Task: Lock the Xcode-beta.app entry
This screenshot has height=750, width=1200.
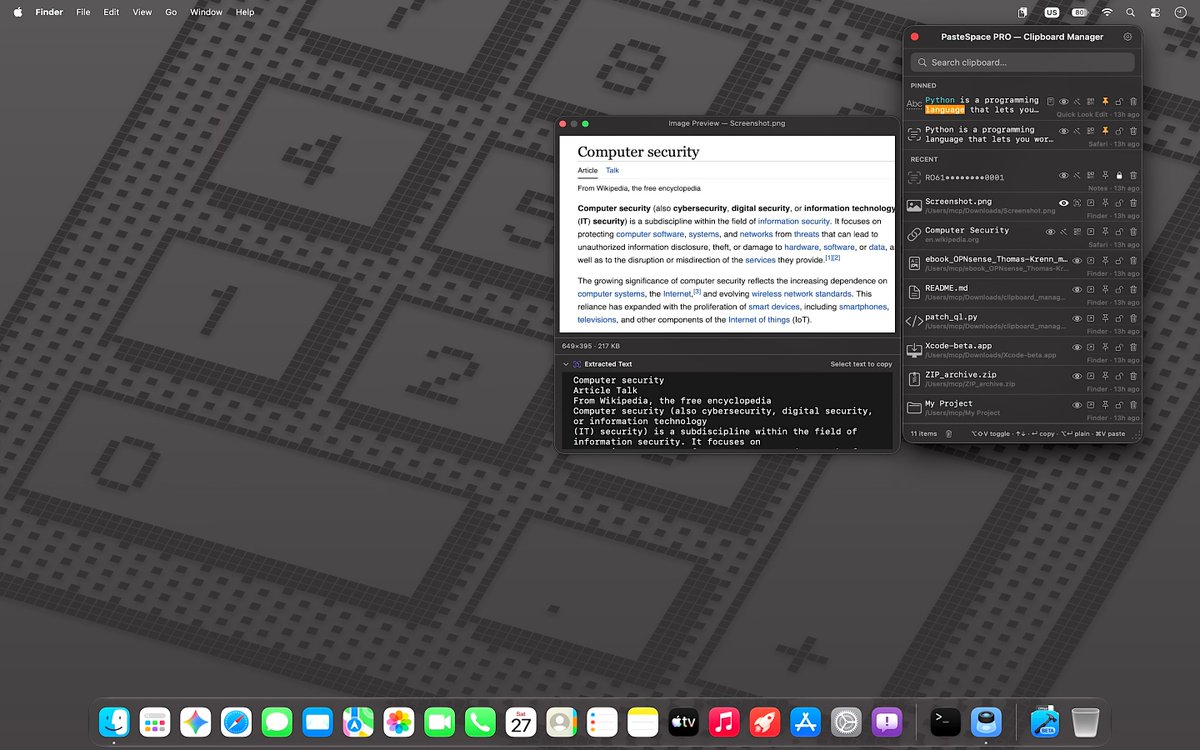Action: coord(1119,347)
